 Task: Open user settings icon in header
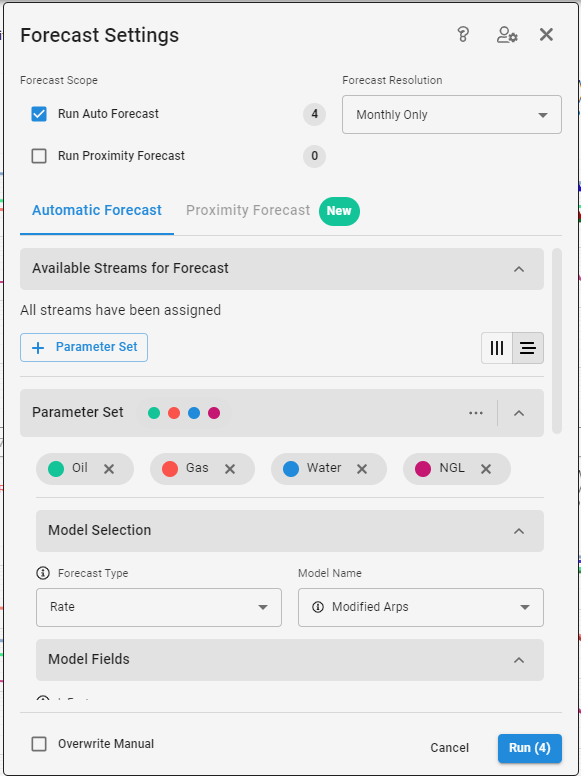pos(507,35)
